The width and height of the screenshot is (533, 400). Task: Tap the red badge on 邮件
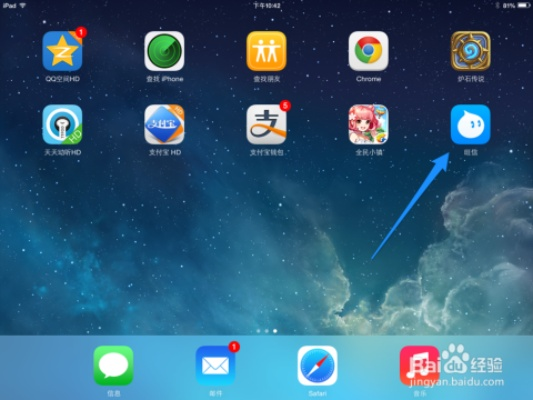234,347
